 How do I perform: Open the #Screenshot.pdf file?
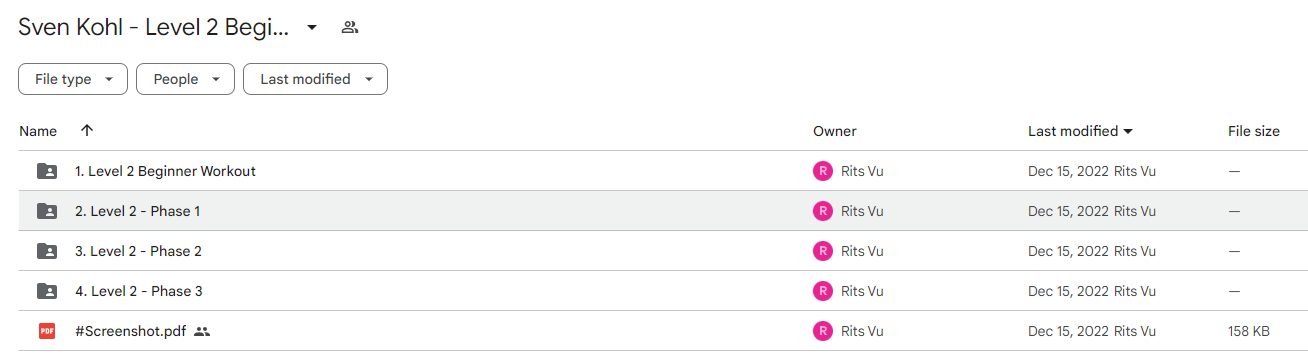click(x=131, y=331)
